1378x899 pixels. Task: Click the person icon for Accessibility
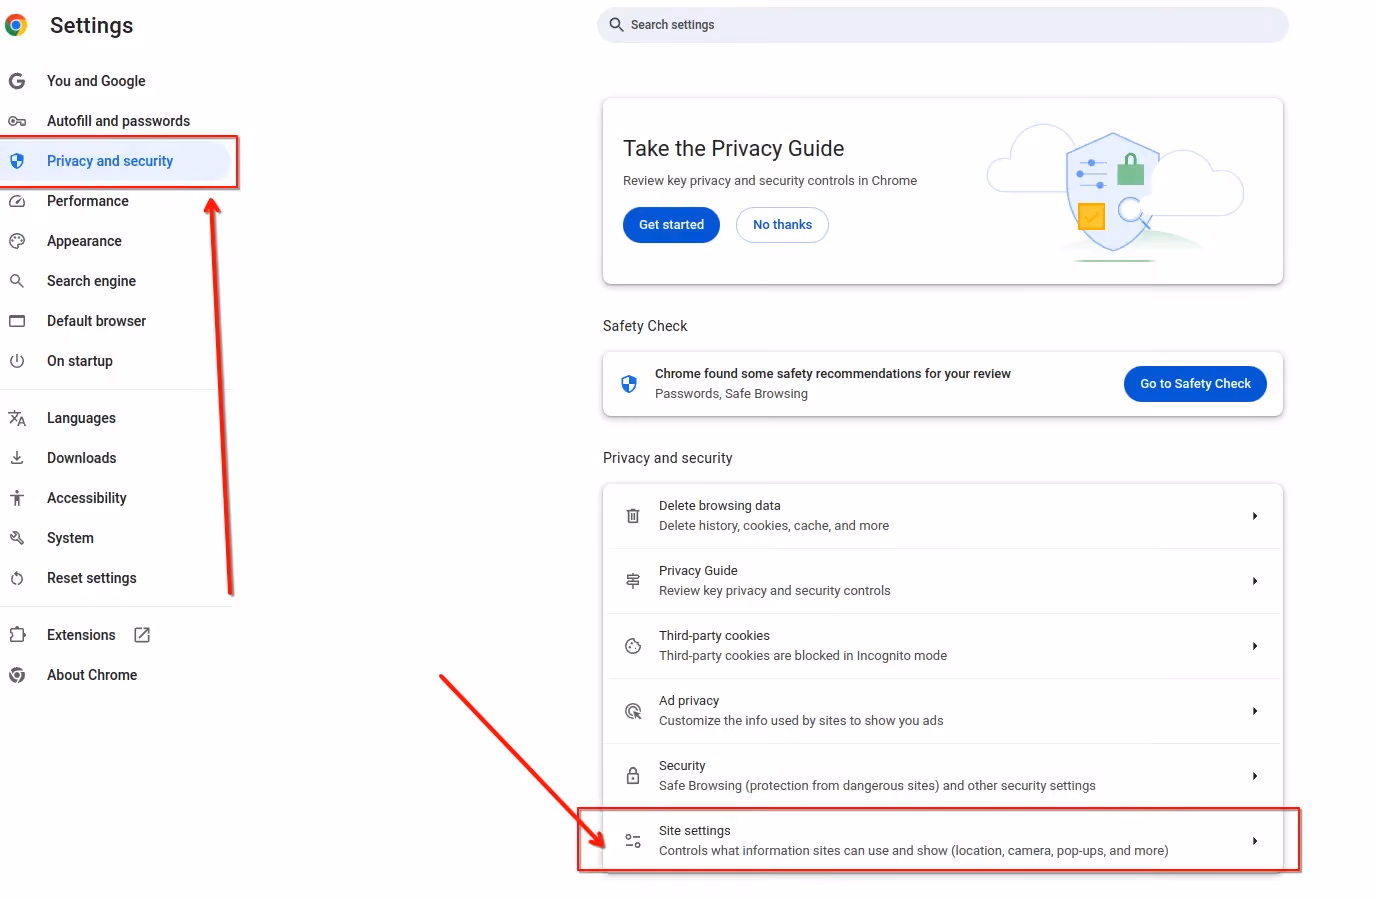point(17,498)
